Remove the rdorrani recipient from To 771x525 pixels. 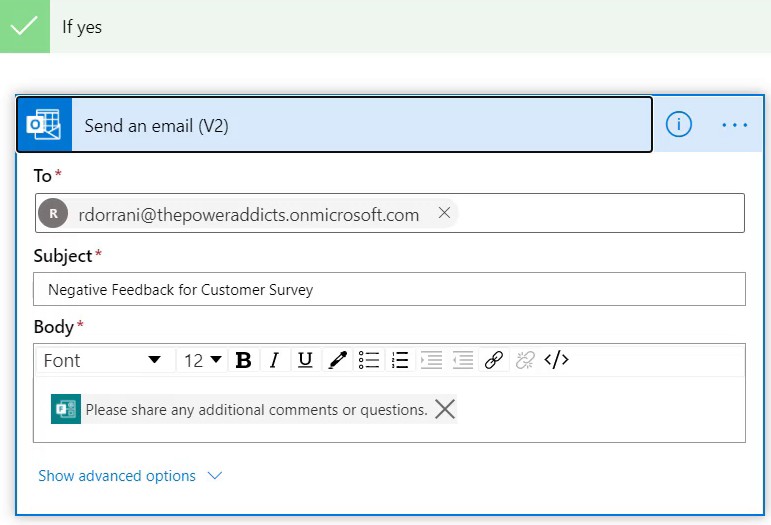pos(444,213)
